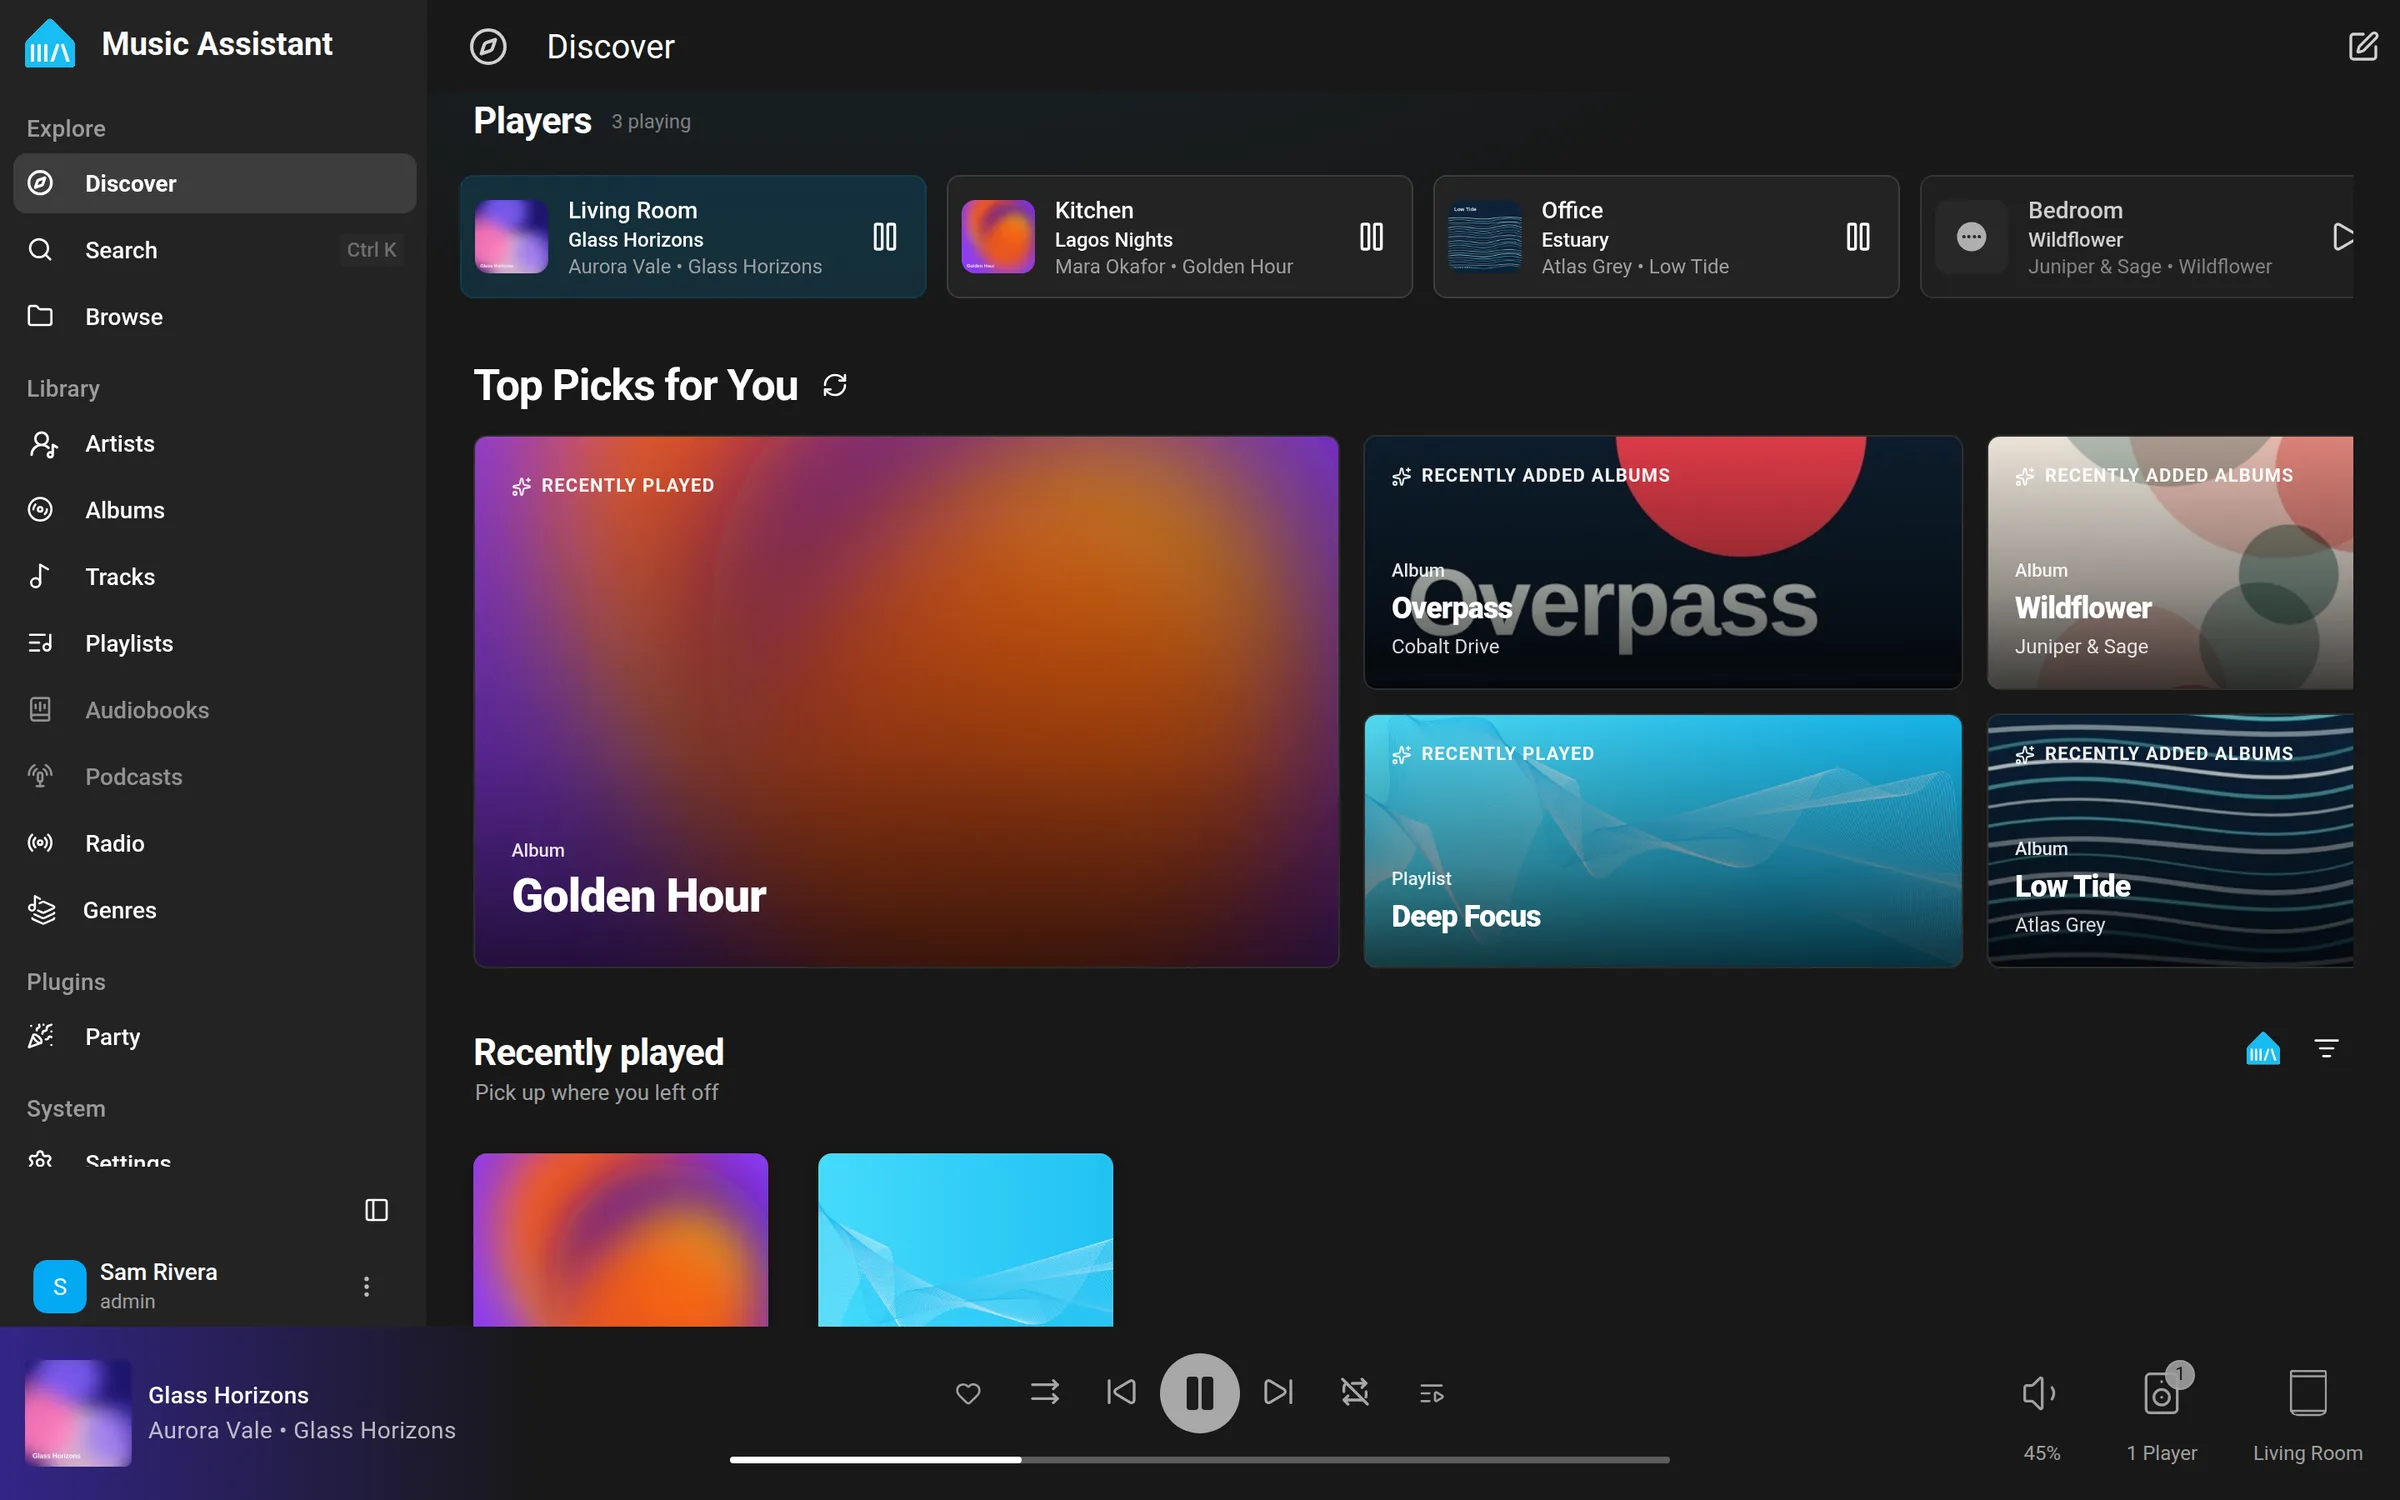Play the Bedroom player

click(2341, 237)
